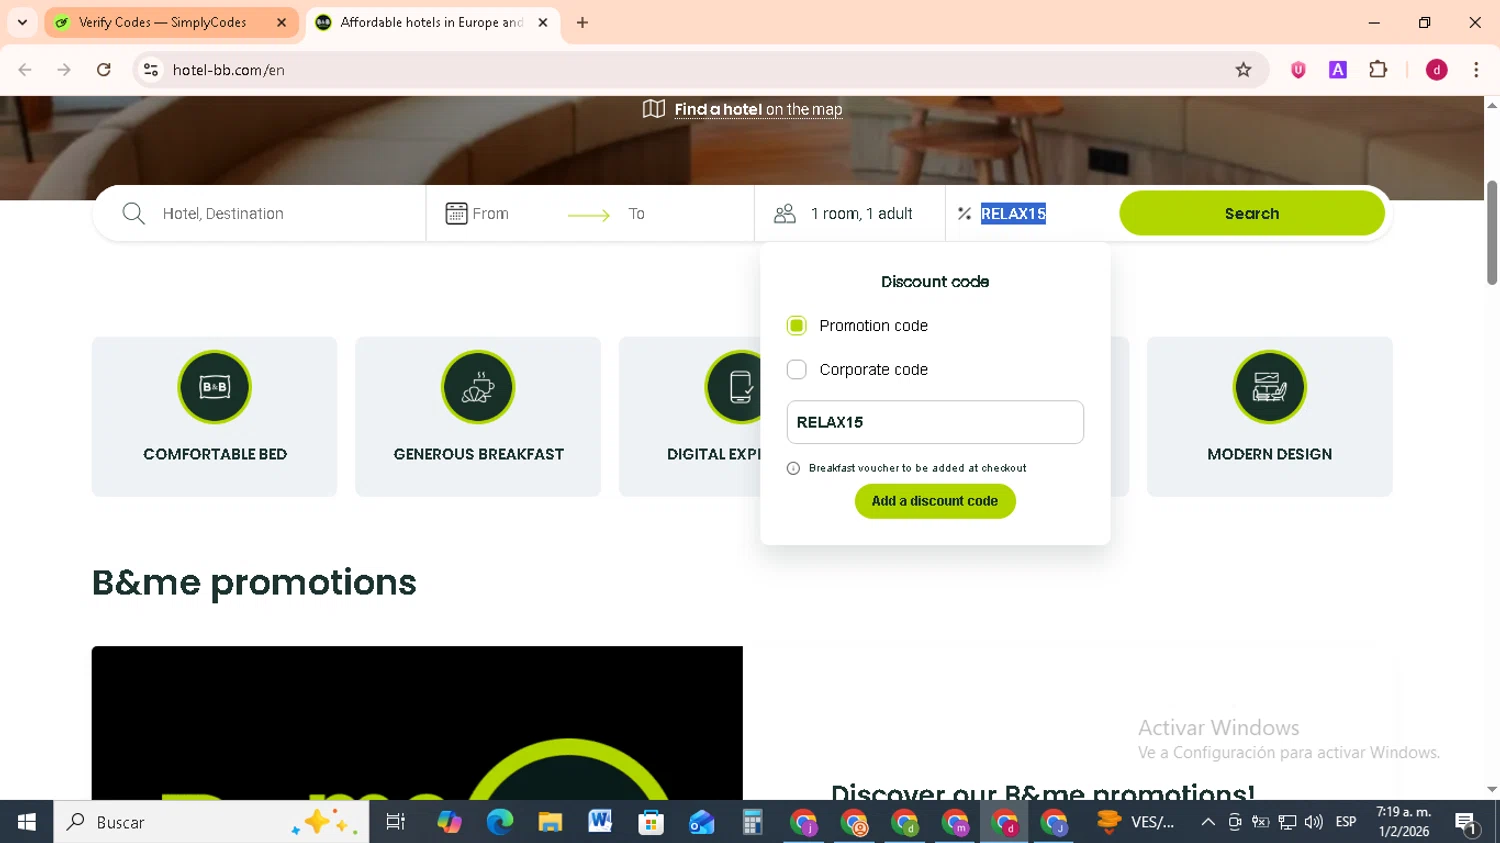Click the highlighted RELAX15 code in search bar

[x=1013, y=213]
